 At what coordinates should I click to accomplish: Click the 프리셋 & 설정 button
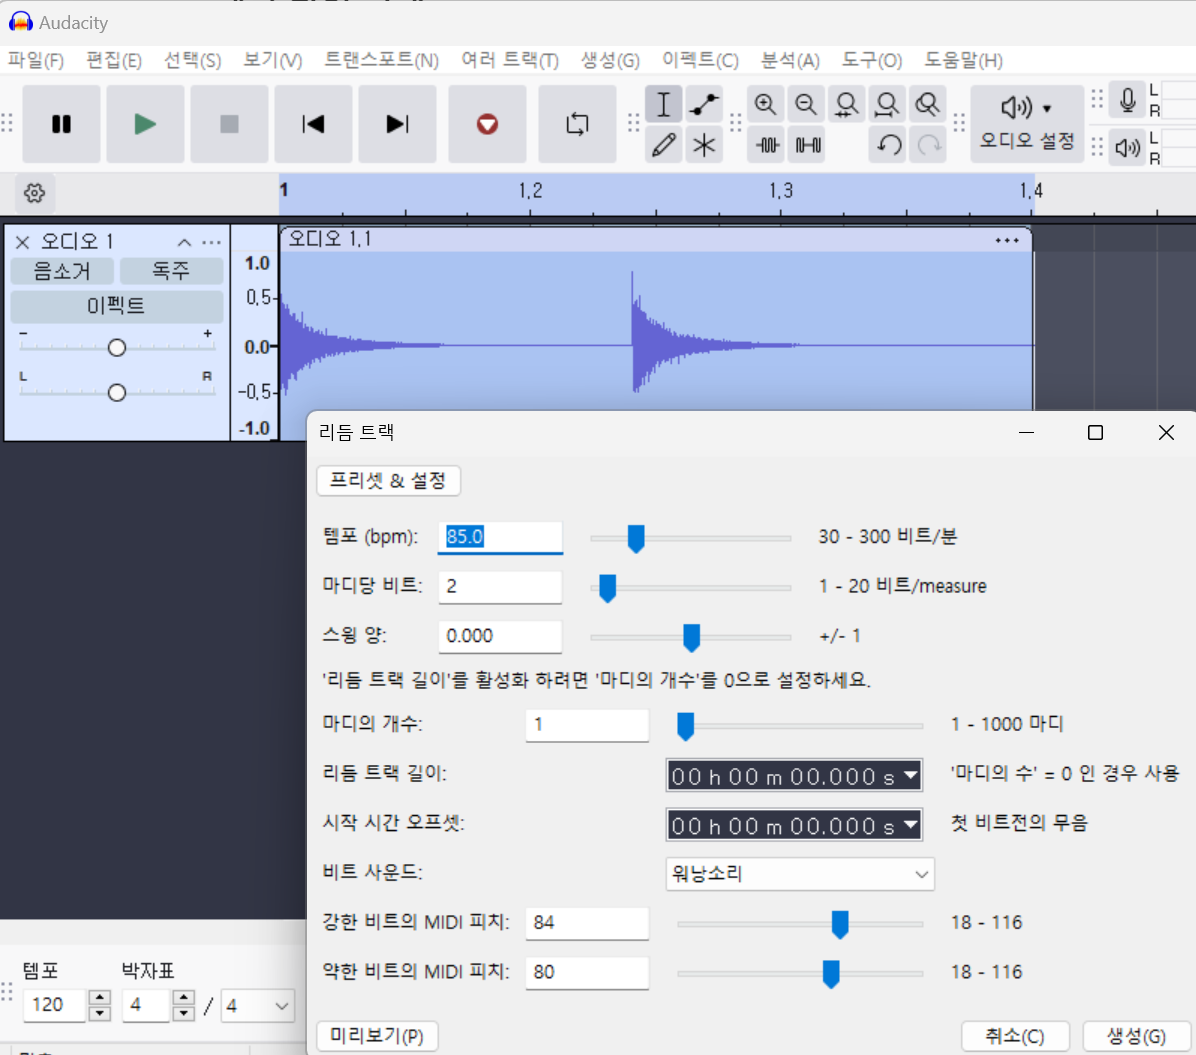(x=387, y=481)
